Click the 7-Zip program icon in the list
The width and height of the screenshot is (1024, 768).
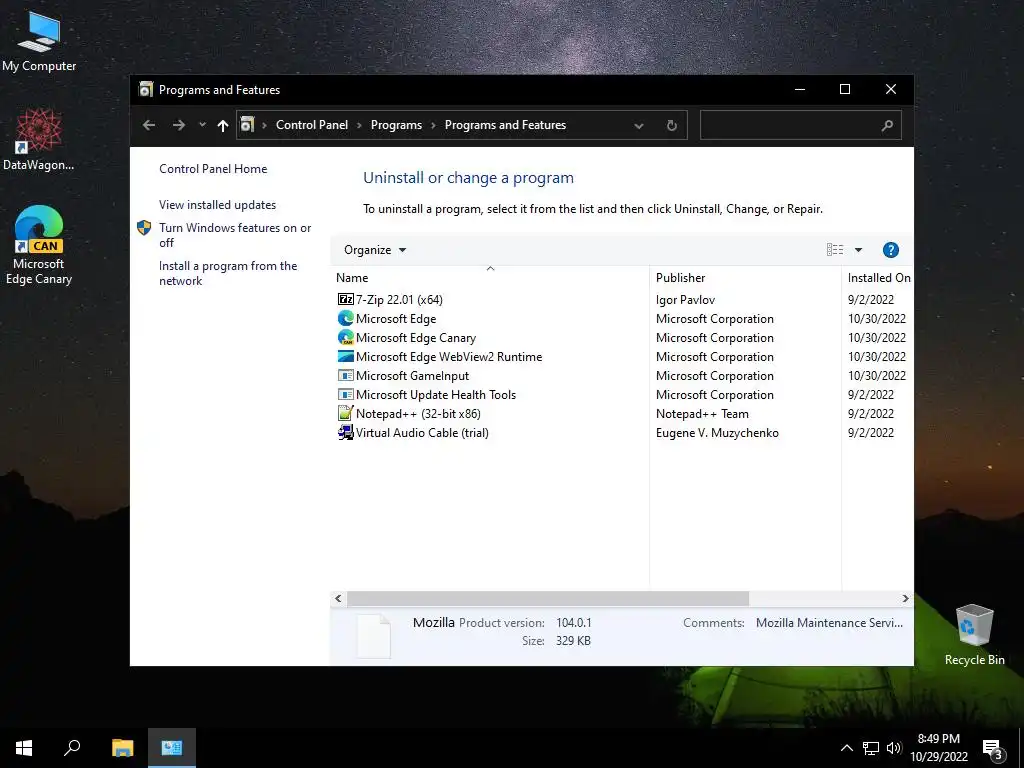pyautogui.click(x=345, y=300)
